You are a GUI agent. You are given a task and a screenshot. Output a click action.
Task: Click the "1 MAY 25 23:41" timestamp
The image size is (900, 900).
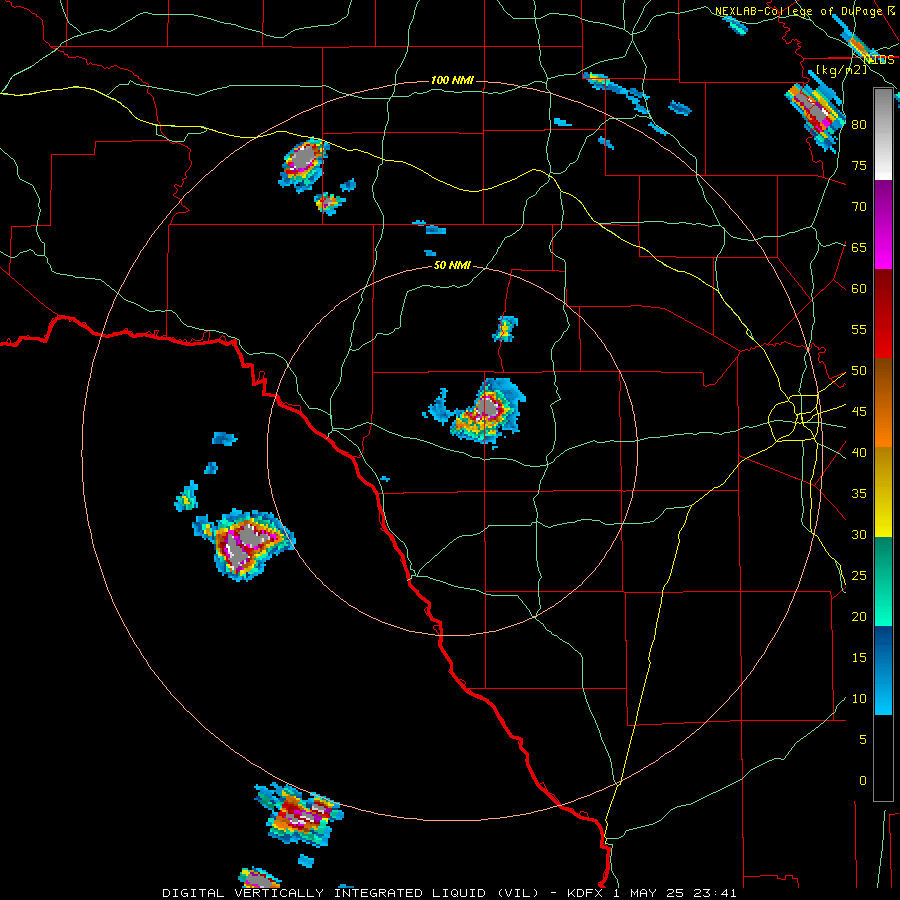pos(675,893)
